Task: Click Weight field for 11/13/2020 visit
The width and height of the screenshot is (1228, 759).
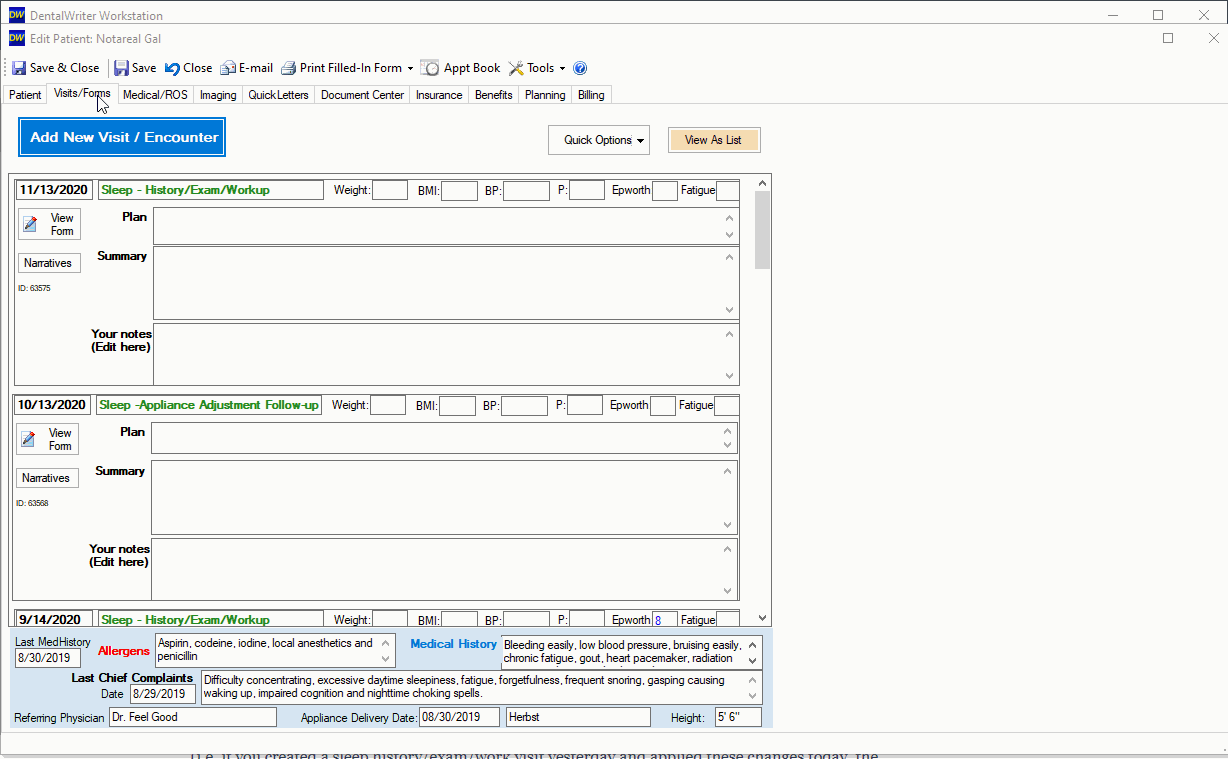Action: [390, 190]
